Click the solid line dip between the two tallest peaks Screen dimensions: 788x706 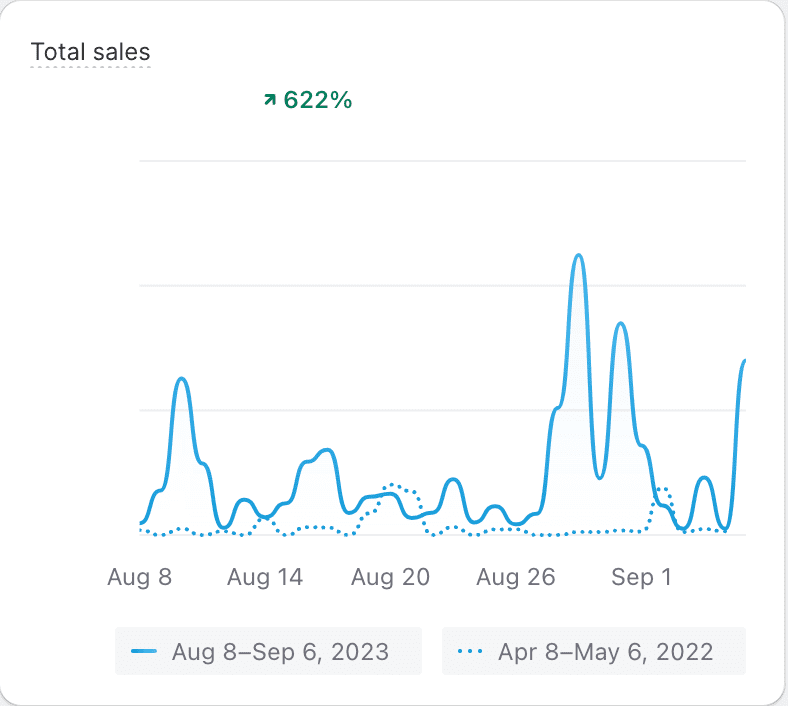(x=599, y=477)
